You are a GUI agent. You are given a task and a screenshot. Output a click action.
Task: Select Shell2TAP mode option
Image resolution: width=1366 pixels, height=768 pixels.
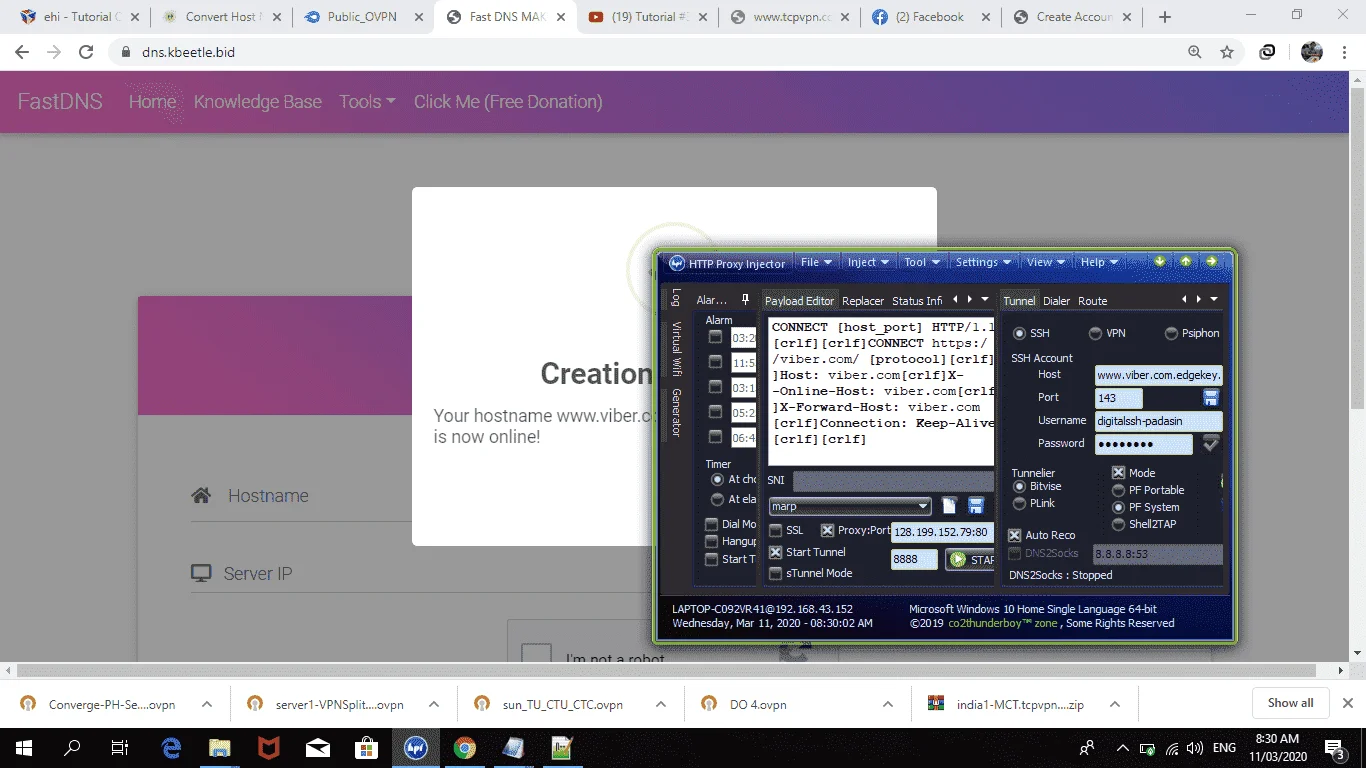pyautogui.click(x=1119, y=524)
